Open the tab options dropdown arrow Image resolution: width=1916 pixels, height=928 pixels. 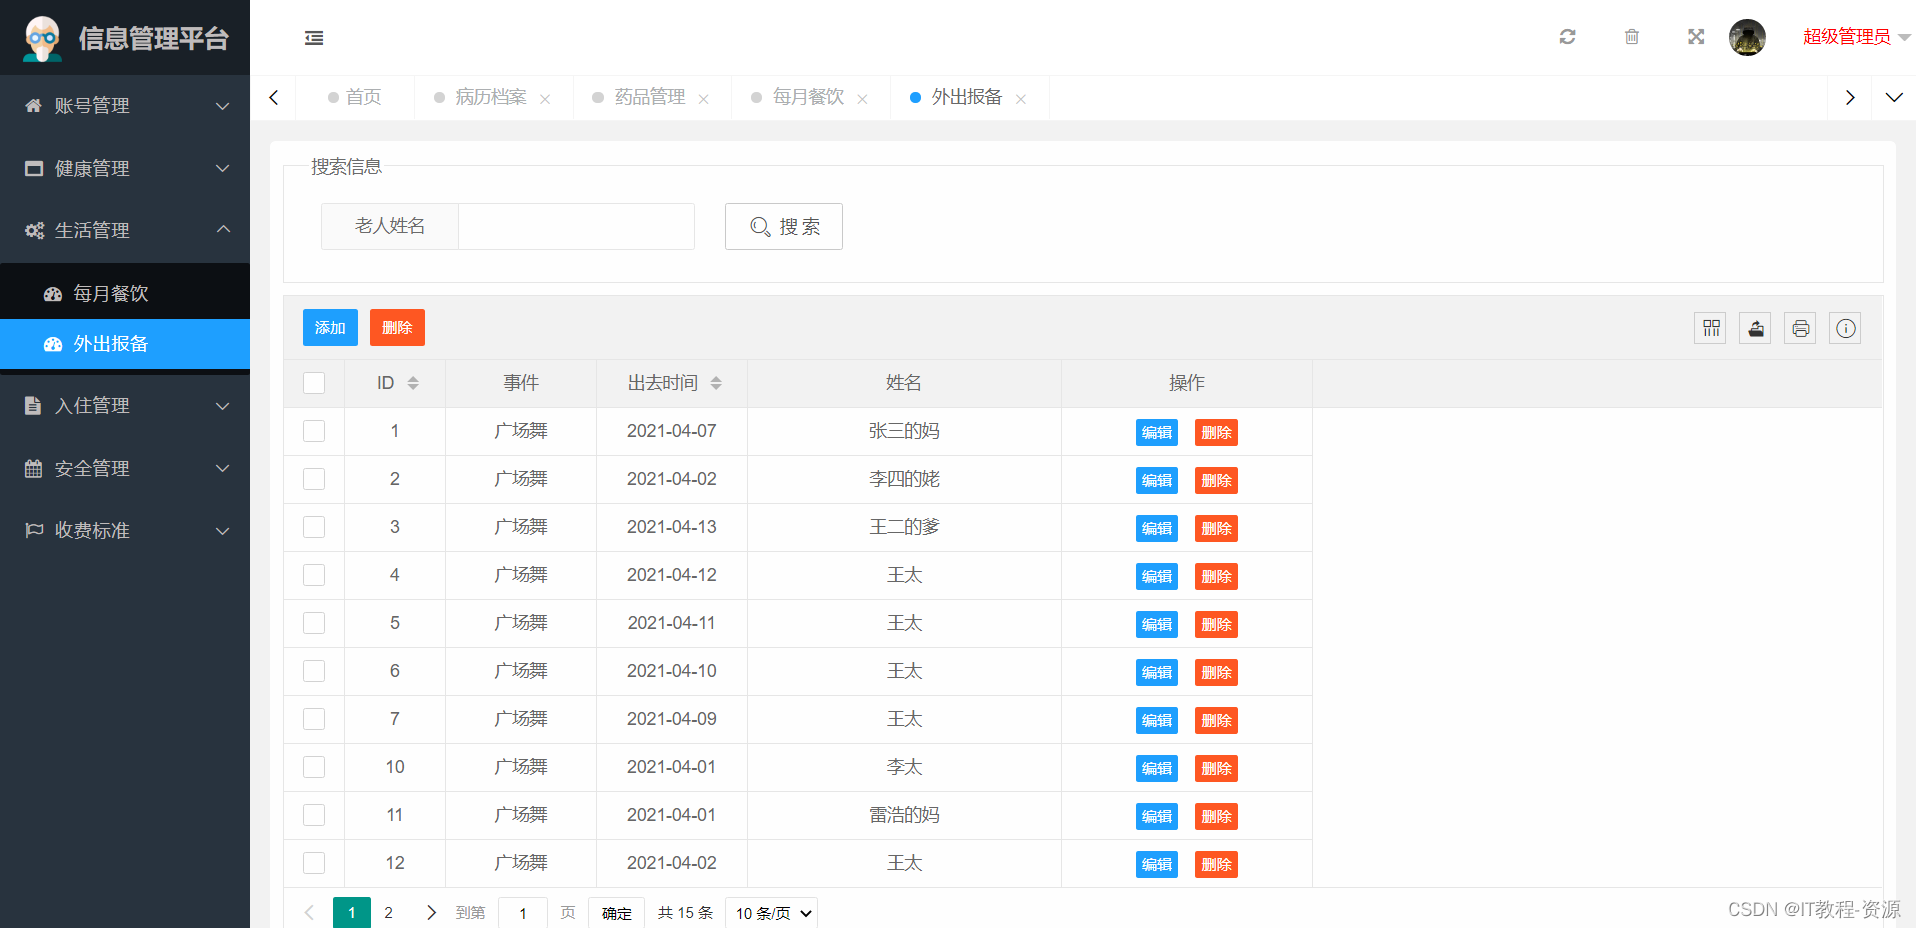tap(1894, 98)
